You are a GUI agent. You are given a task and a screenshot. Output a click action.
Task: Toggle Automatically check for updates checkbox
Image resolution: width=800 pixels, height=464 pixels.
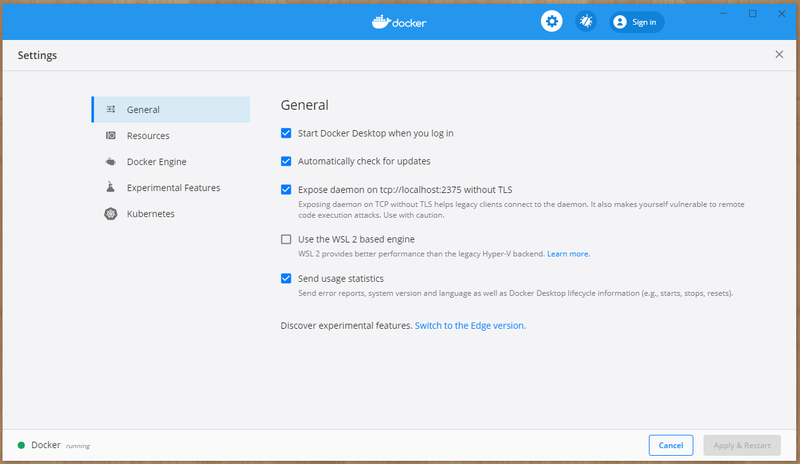click(286, 161)
